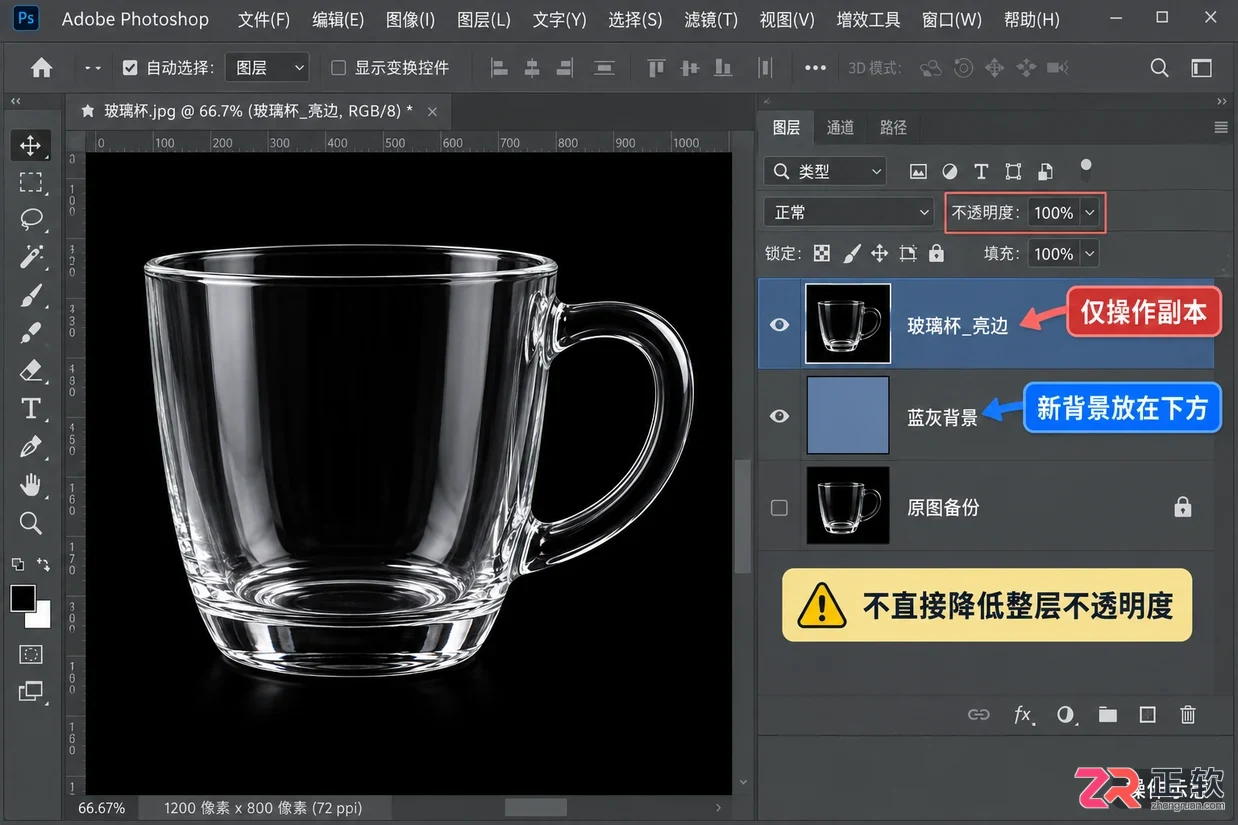Click the Home icon in options bar
The image size is (1238, 825).
tap(41, 68)
